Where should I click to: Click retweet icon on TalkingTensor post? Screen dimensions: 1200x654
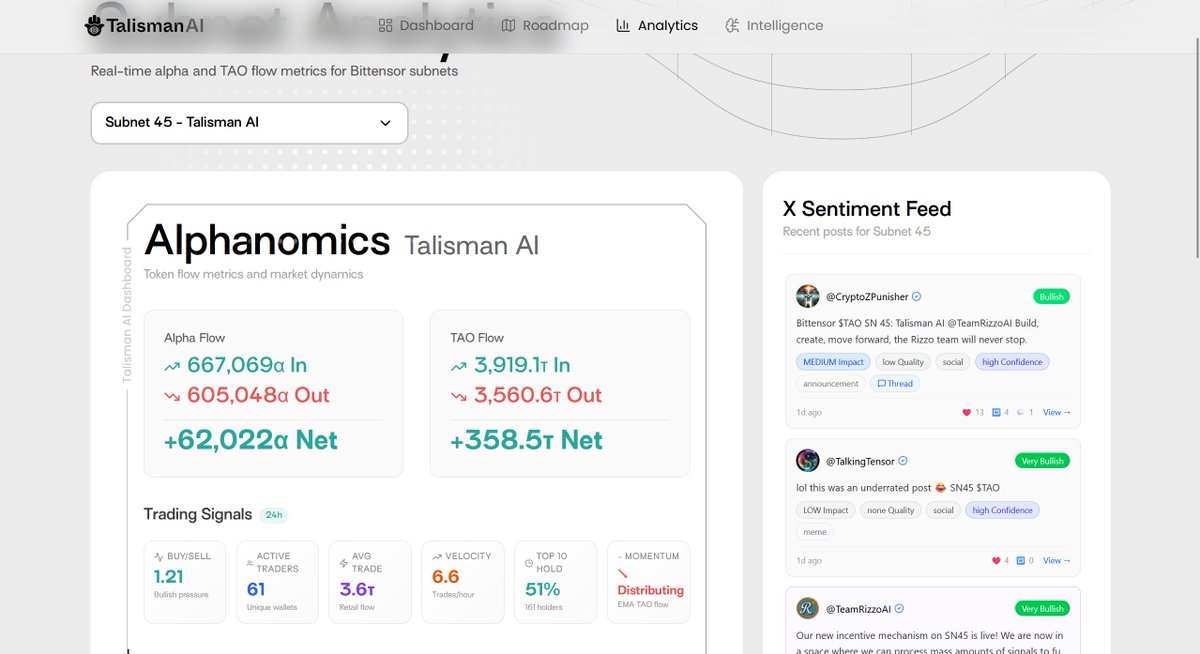click(1020, 560)
